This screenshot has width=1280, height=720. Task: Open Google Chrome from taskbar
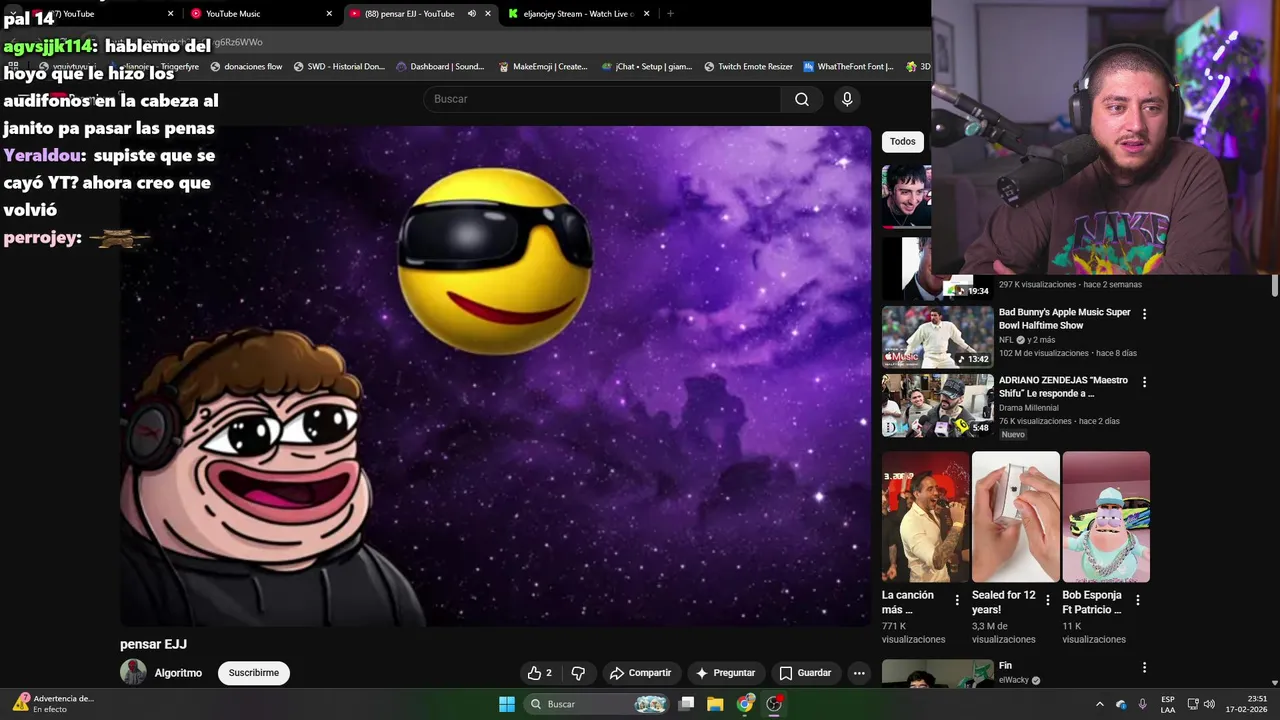745,704
